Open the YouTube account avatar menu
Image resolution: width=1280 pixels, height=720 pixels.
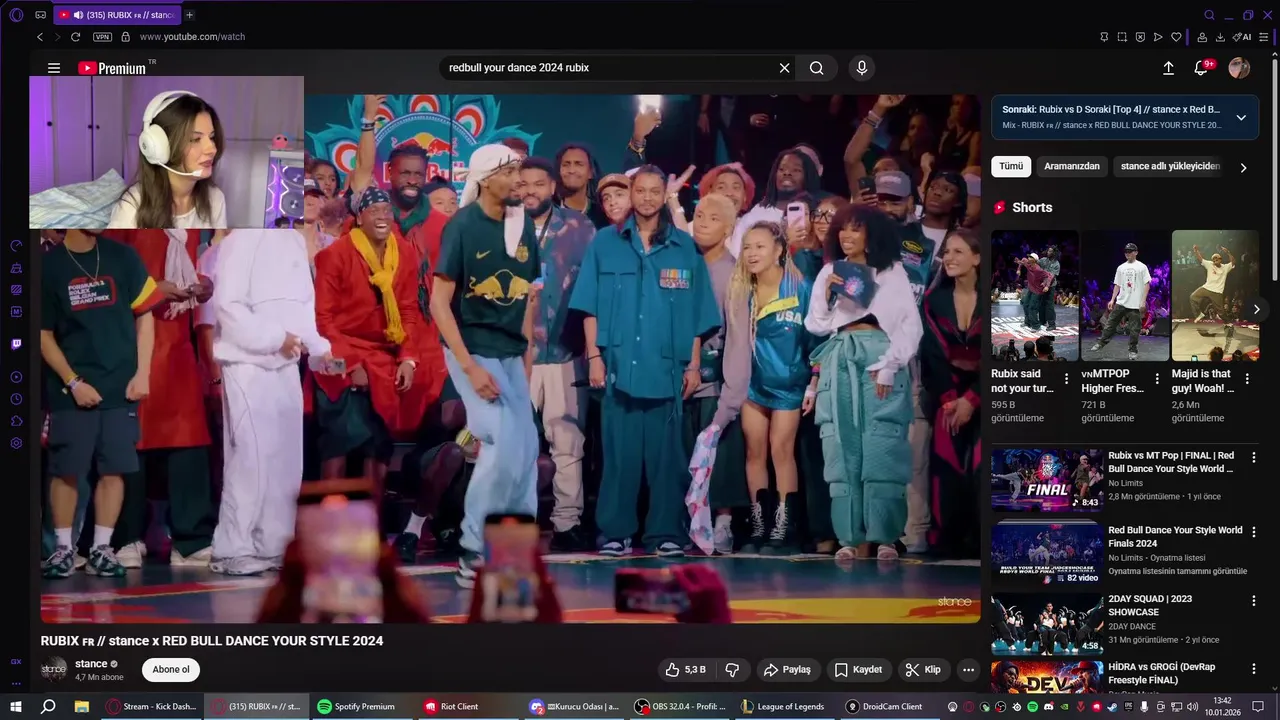(1239, 68)
